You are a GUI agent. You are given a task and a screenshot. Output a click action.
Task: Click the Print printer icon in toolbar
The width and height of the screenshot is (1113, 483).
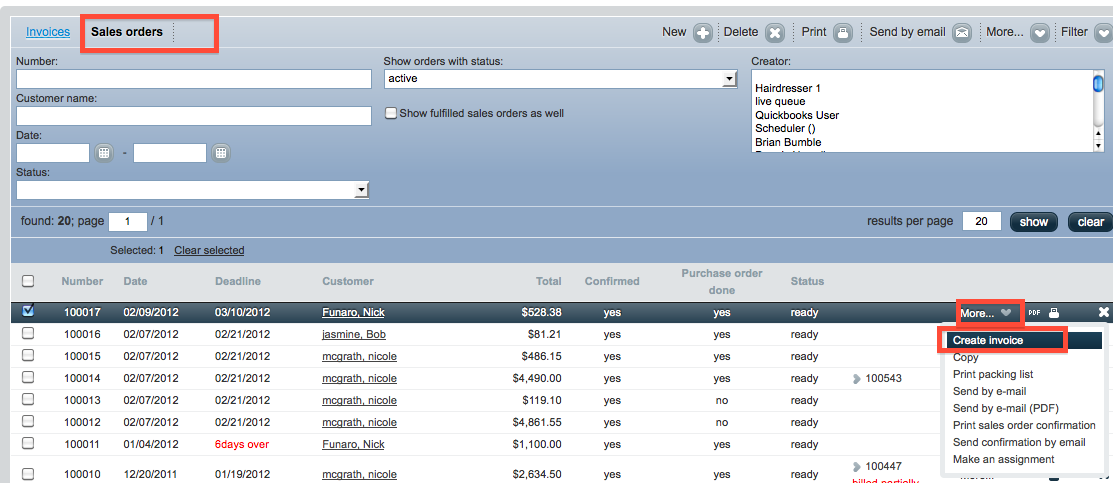pyautogui.click(x=842, y=33)
